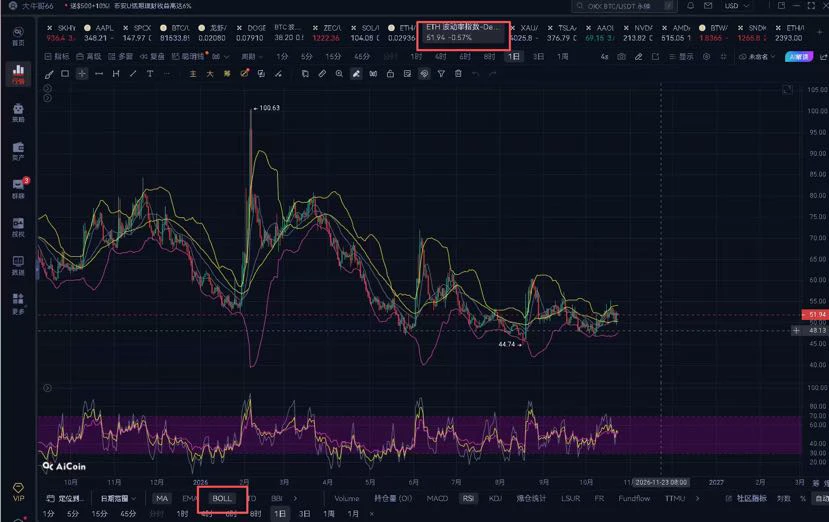The height and width of the screenshot is (522, 829).
Task: Click the 定位到 locate button
Action: coord(65,498)
